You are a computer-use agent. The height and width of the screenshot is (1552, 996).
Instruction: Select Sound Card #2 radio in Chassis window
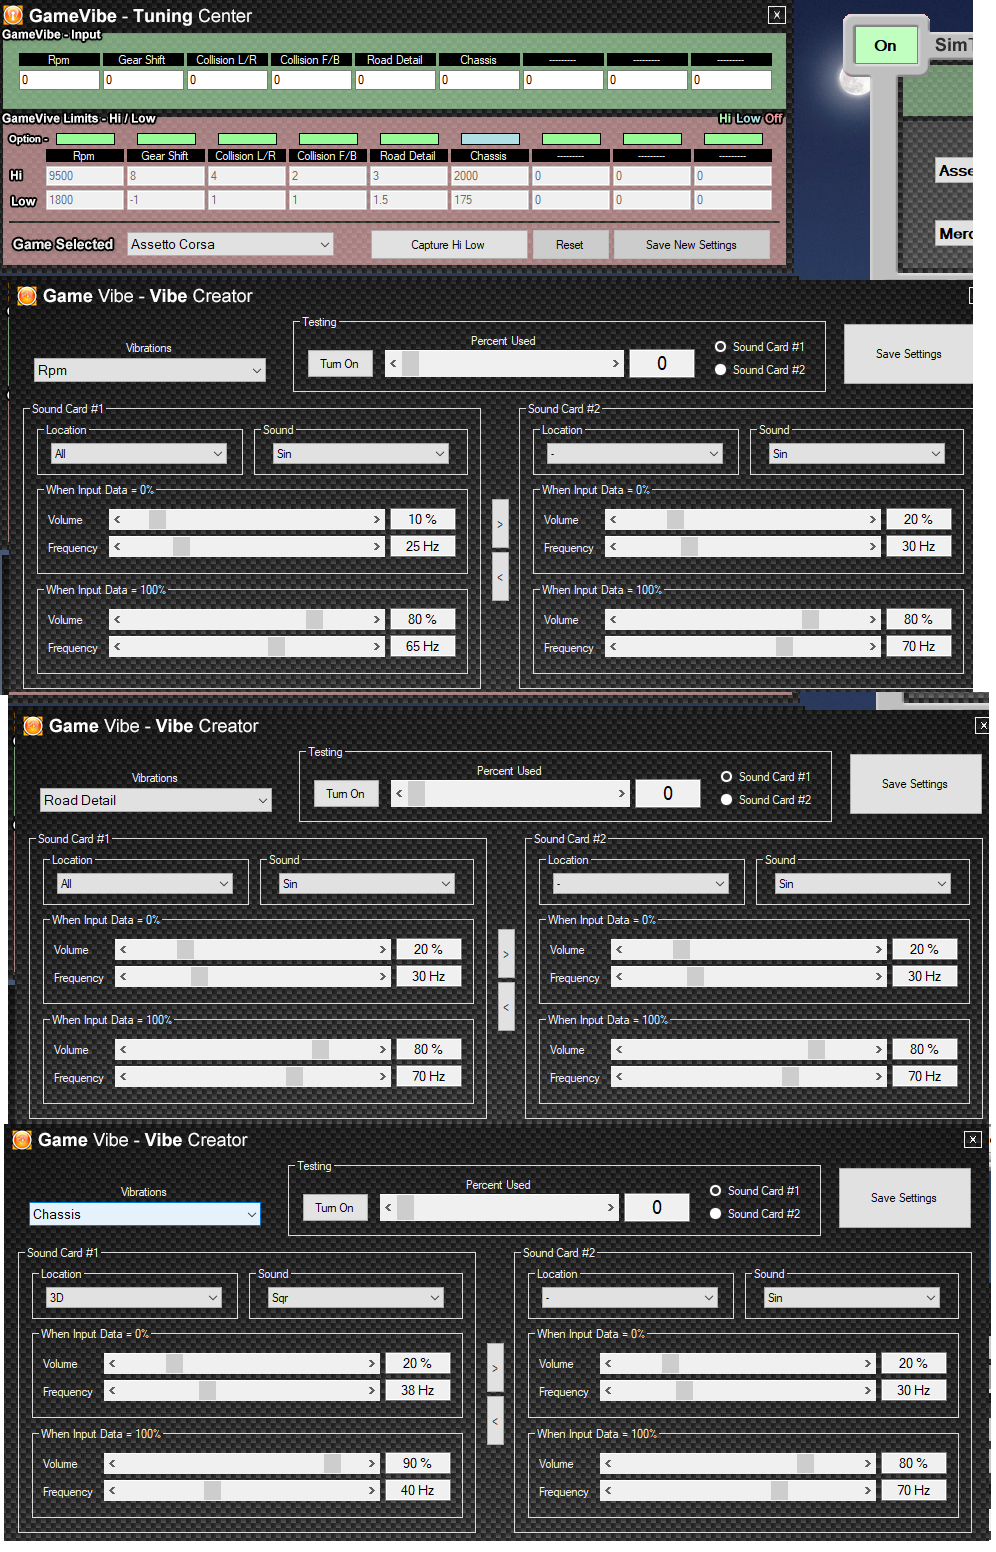click(715, 1214)
